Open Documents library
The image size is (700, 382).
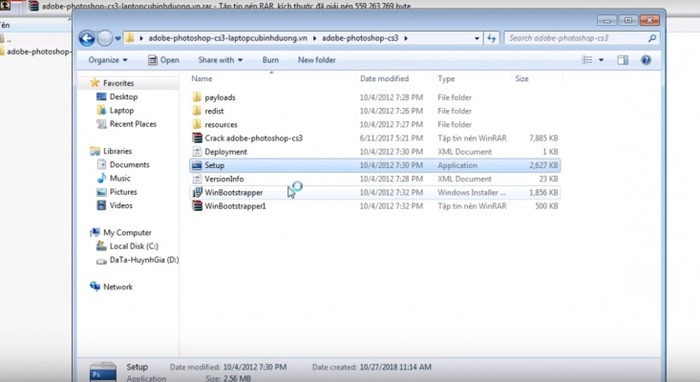point(123,165)
